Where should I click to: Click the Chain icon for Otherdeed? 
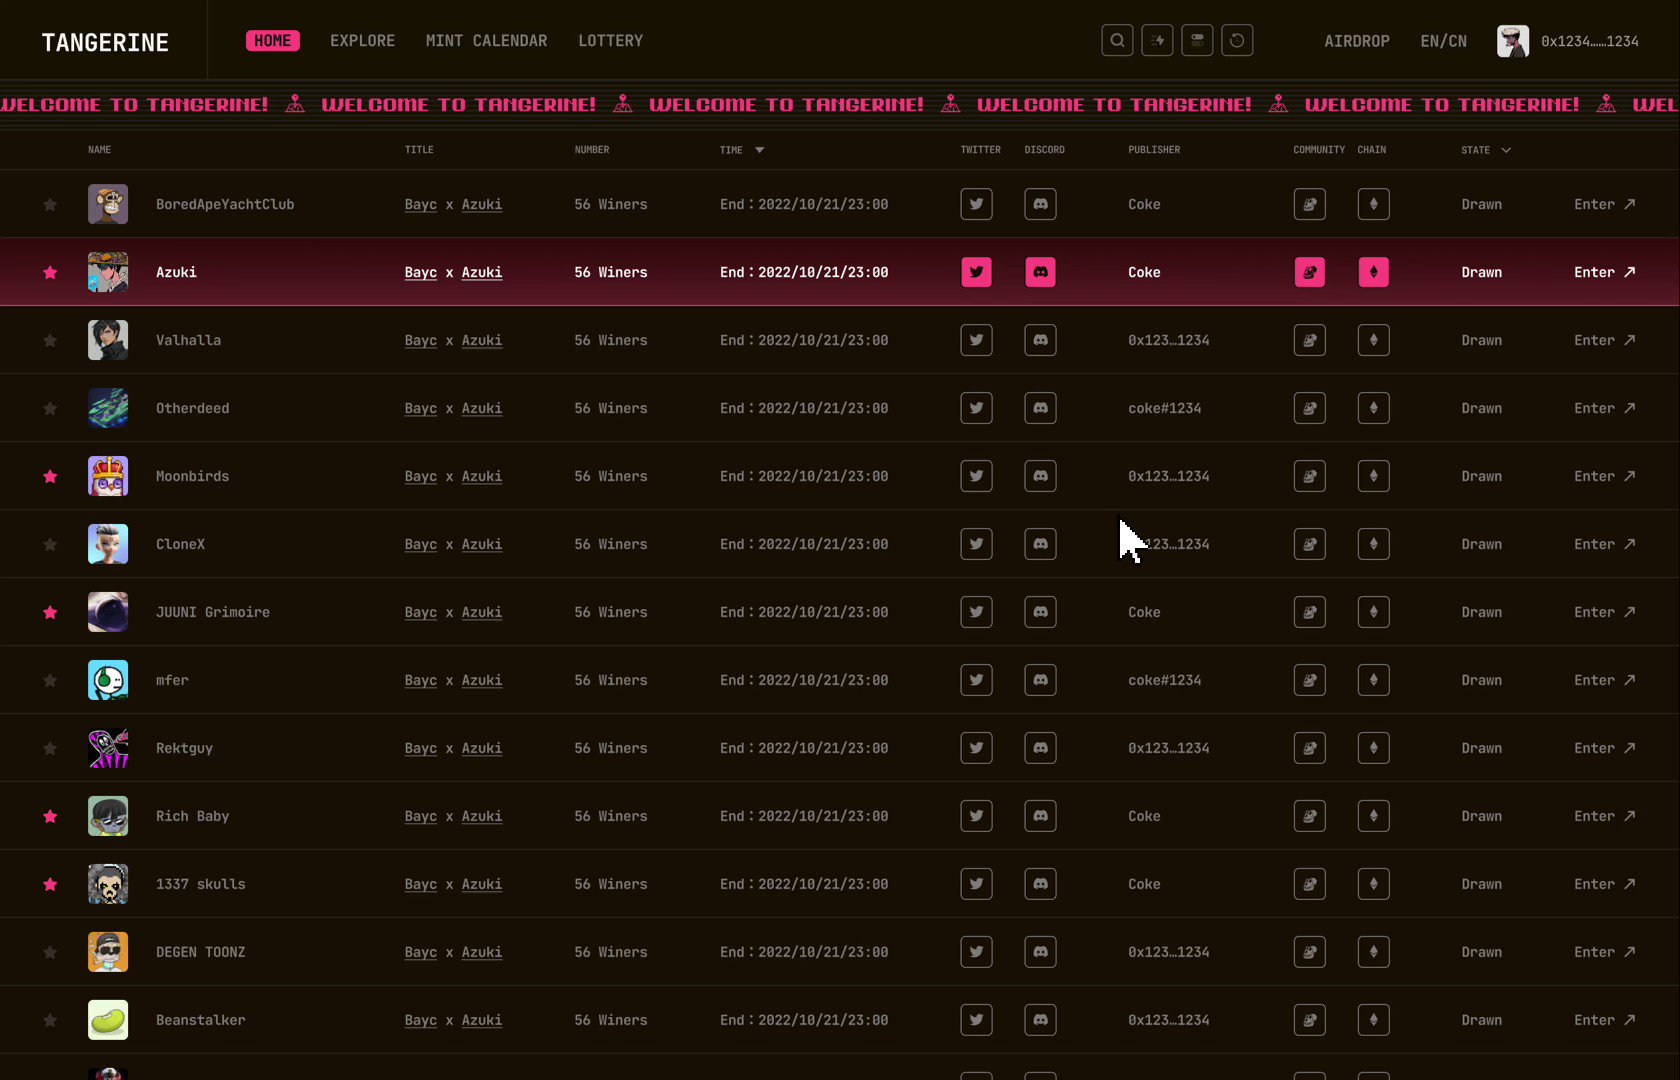[1374, 408]
